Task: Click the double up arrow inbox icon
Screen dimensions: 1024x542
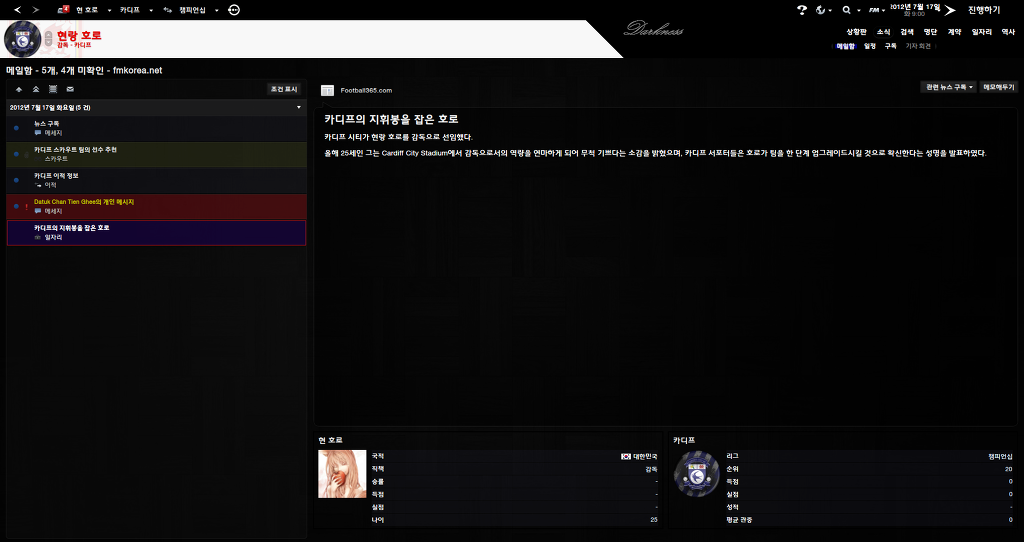Action: [36, 89]
